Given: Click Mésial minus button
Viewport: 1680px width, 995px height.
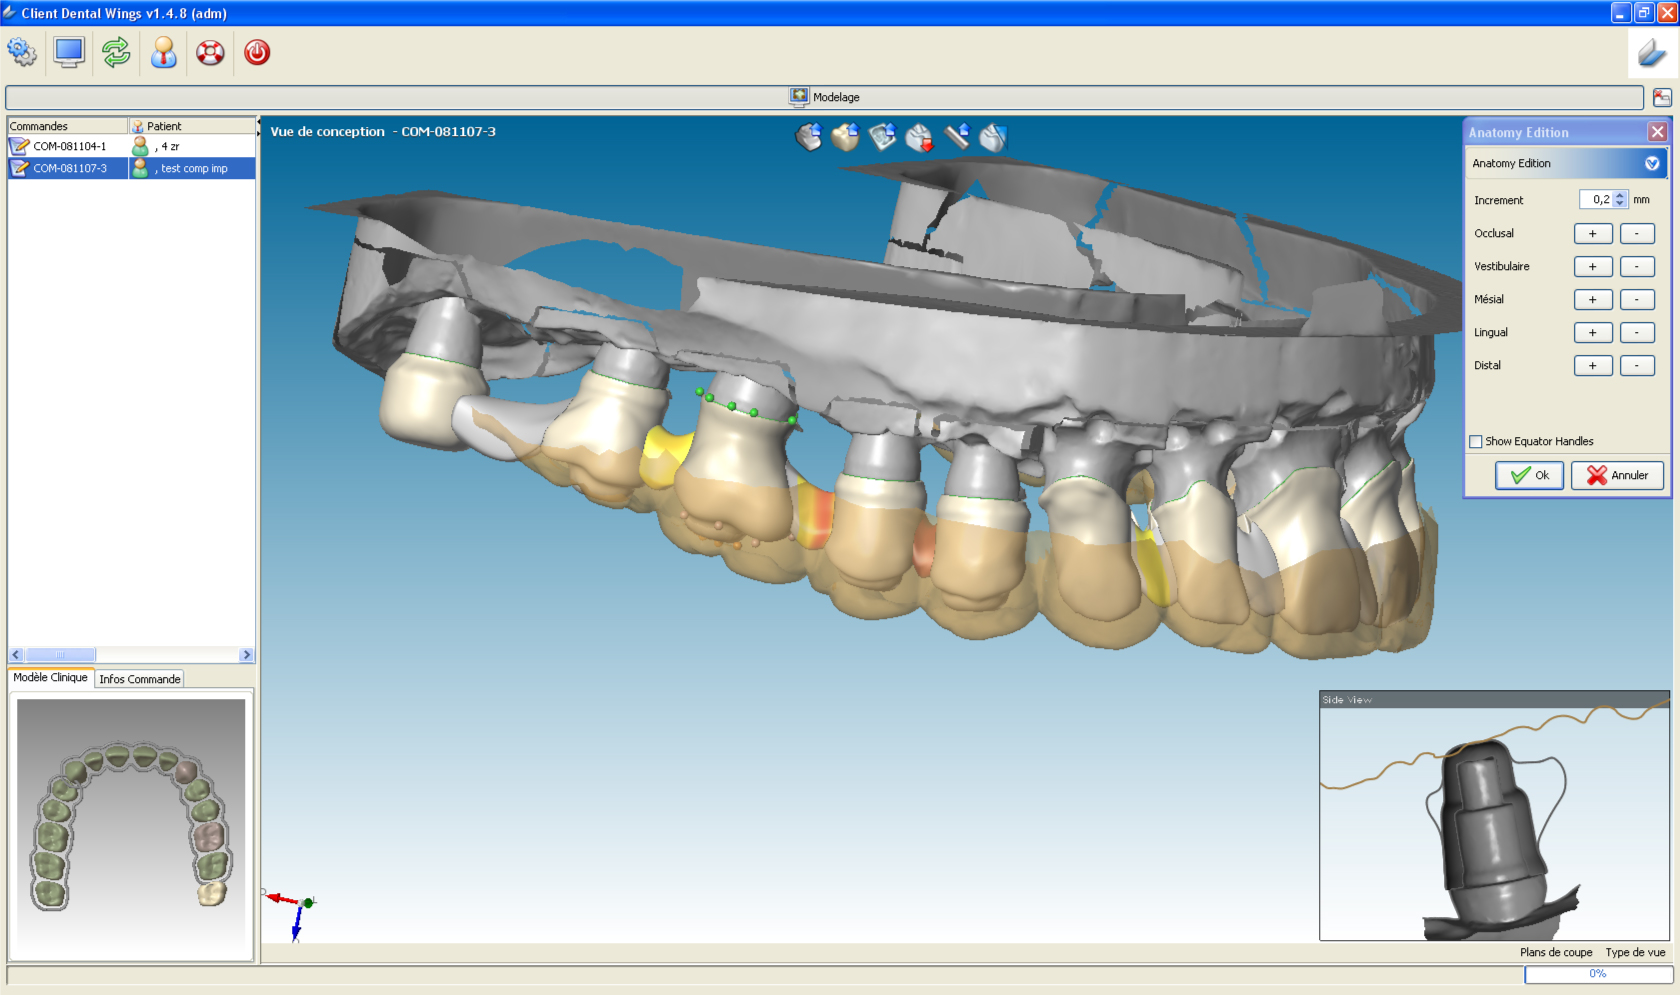Looking at the screenshot, I should (1637, 299).
